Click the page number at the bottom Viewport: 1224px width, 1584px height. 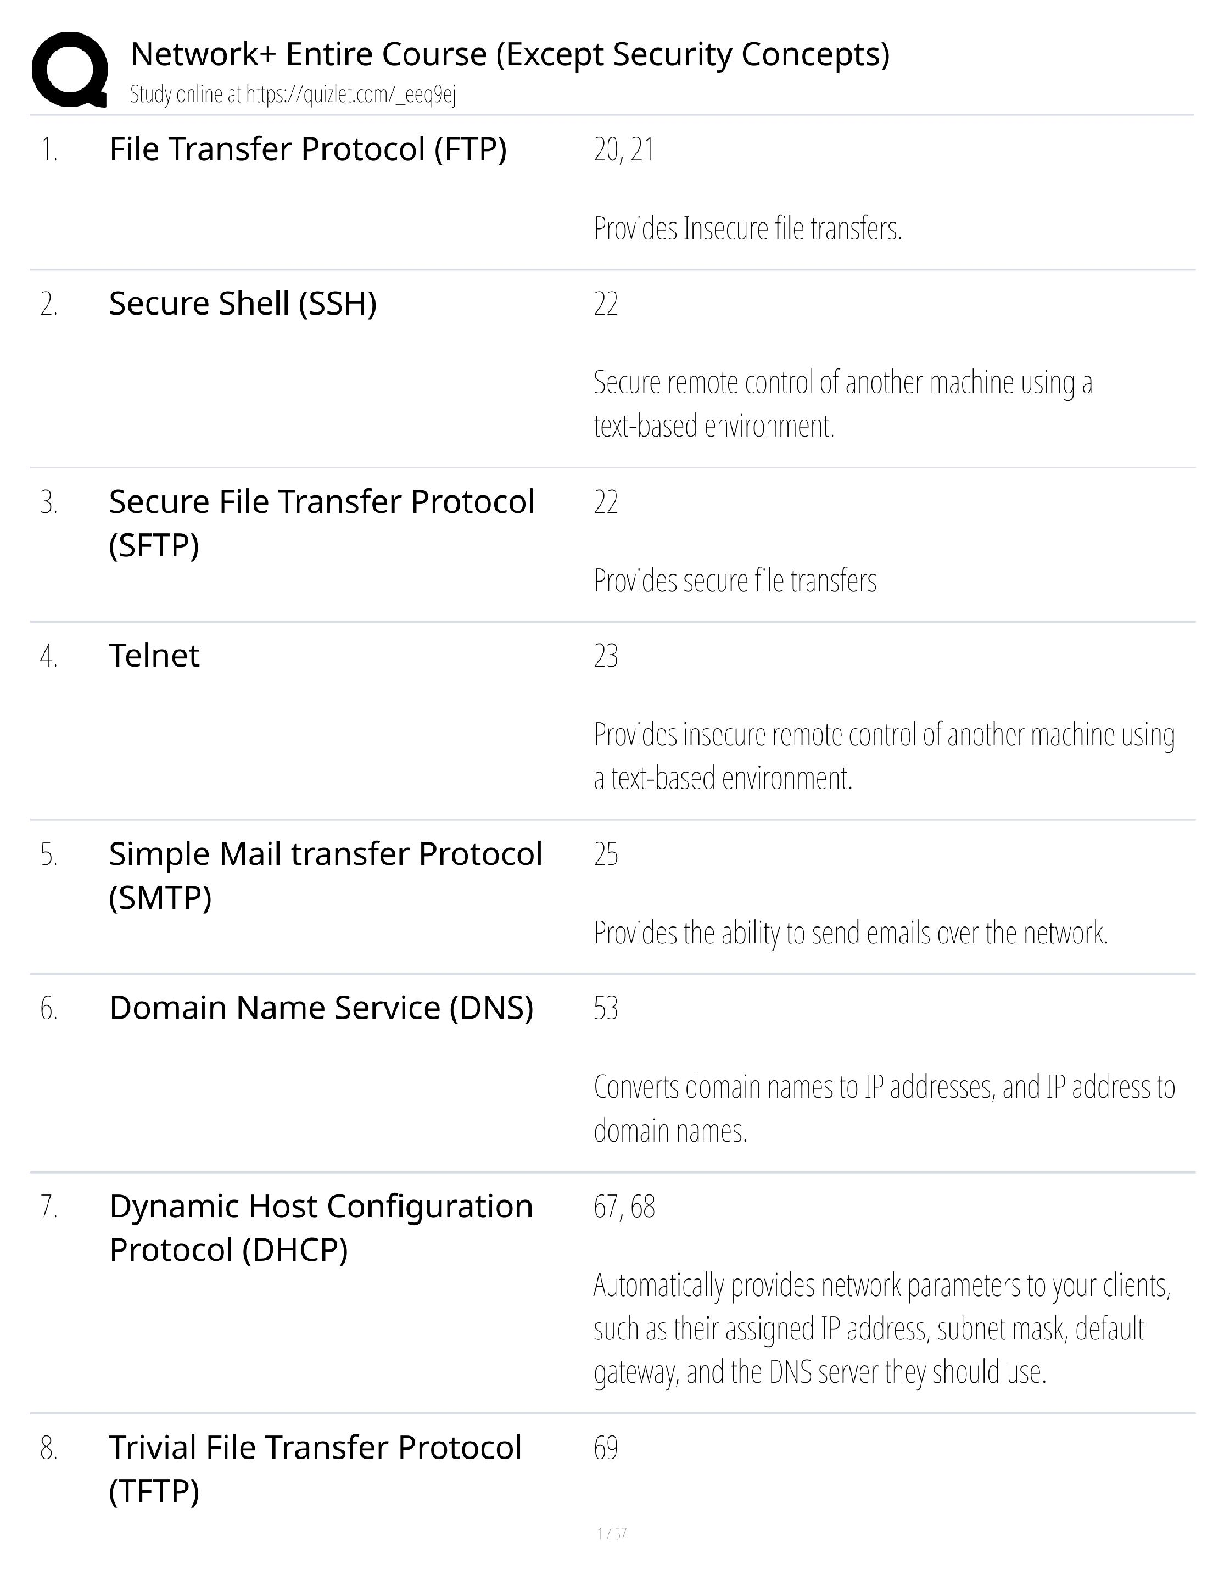coord(611,1533)
